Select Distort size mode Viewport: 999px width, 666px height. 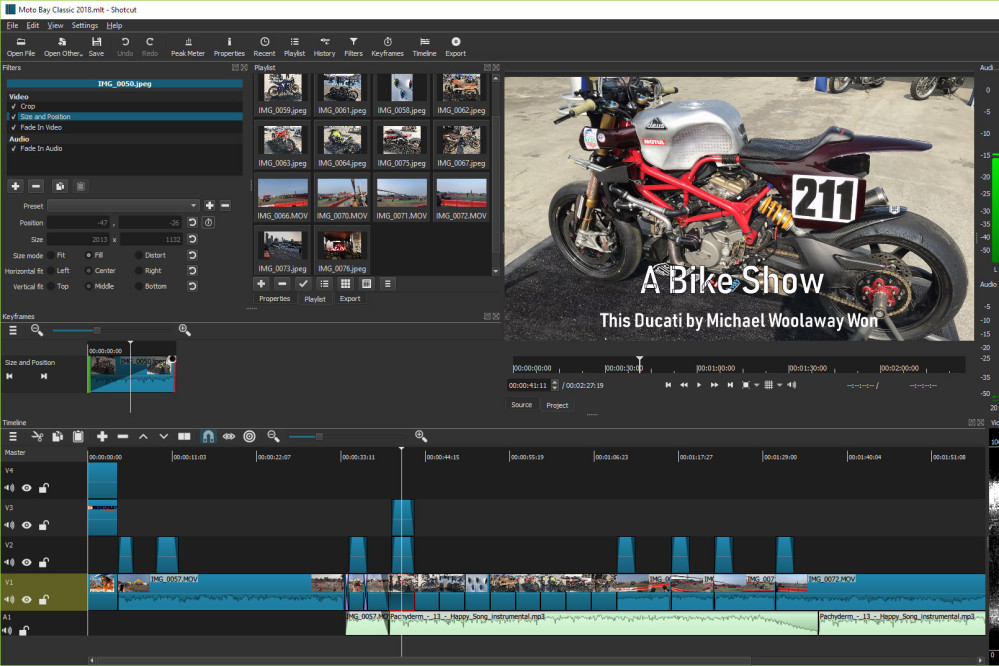tap(138, 255)
